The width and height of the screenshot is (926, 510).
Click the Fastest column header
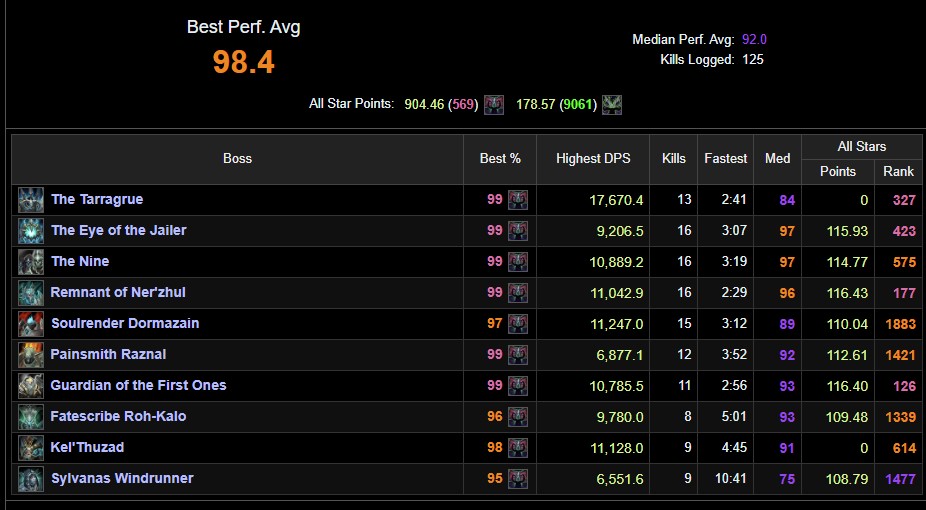tap(726, 159)
